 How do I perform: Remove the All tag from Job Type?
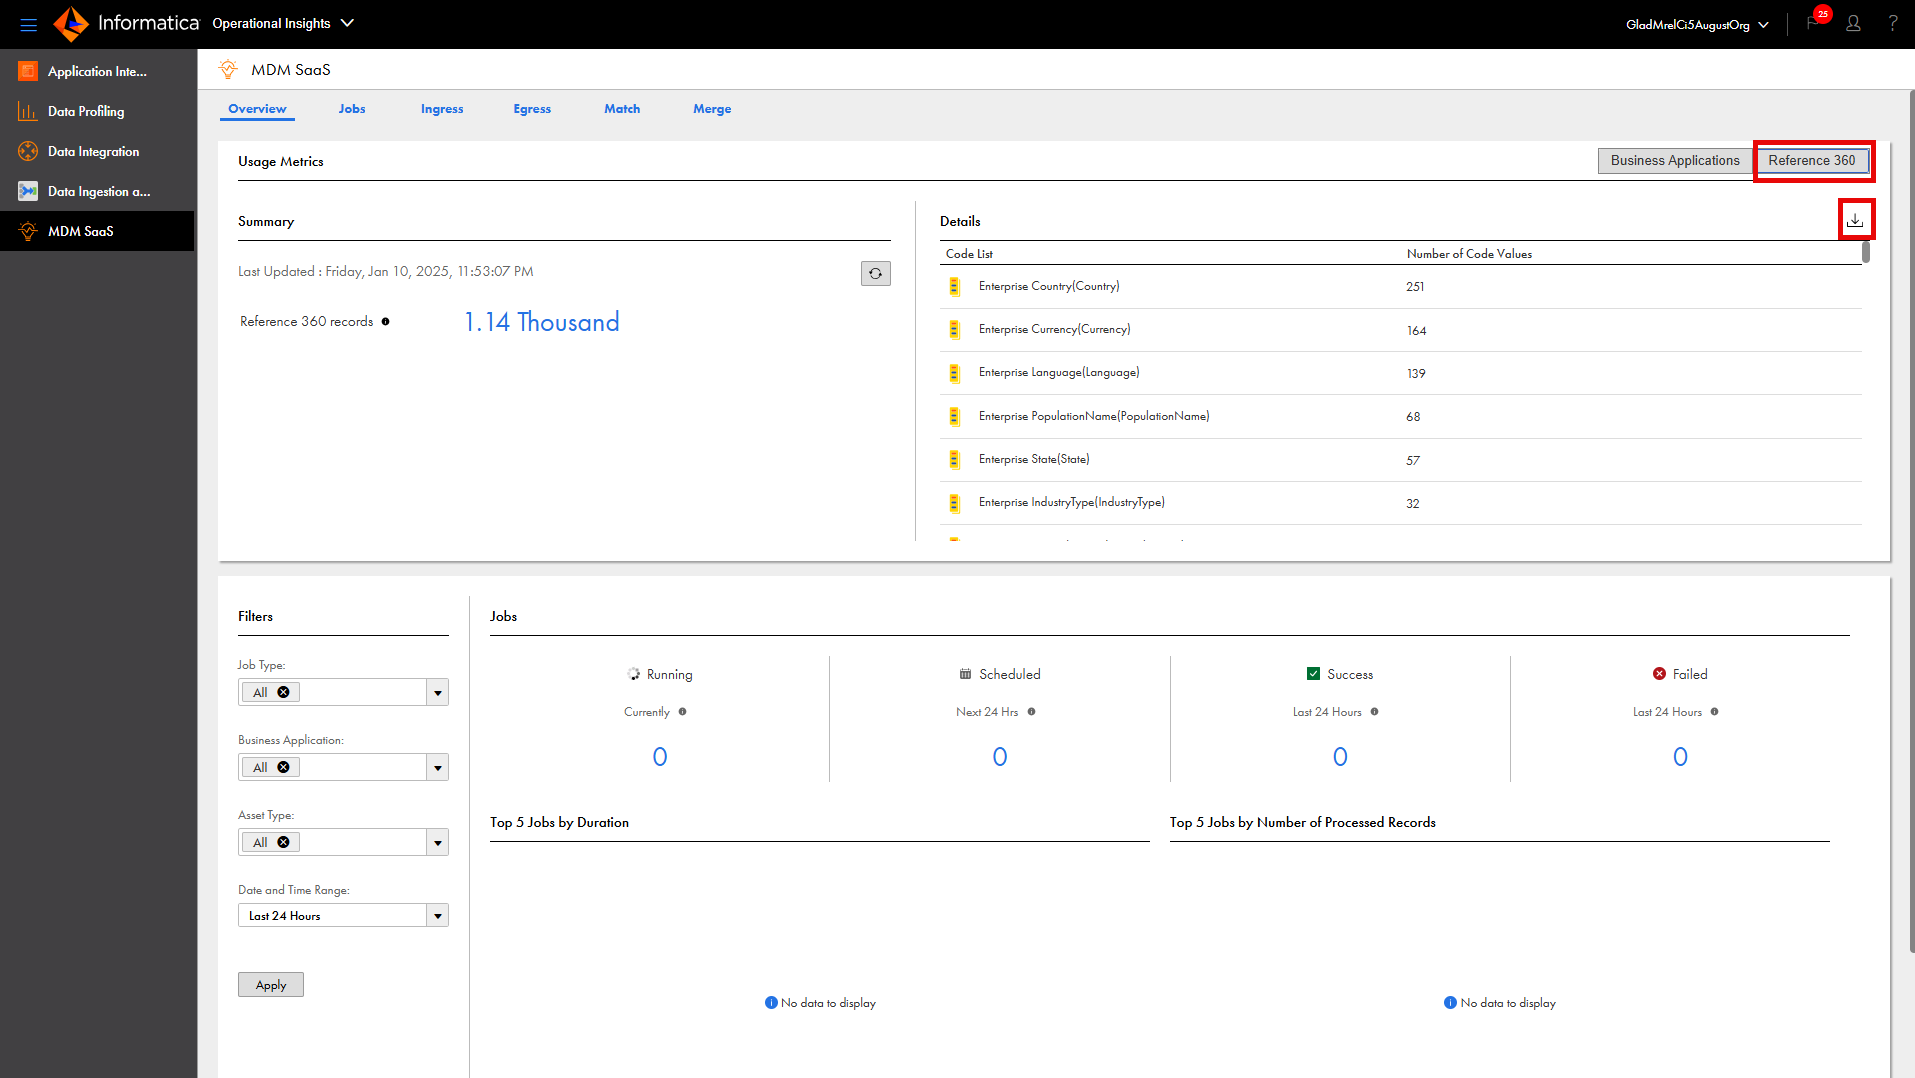point(283,692)
